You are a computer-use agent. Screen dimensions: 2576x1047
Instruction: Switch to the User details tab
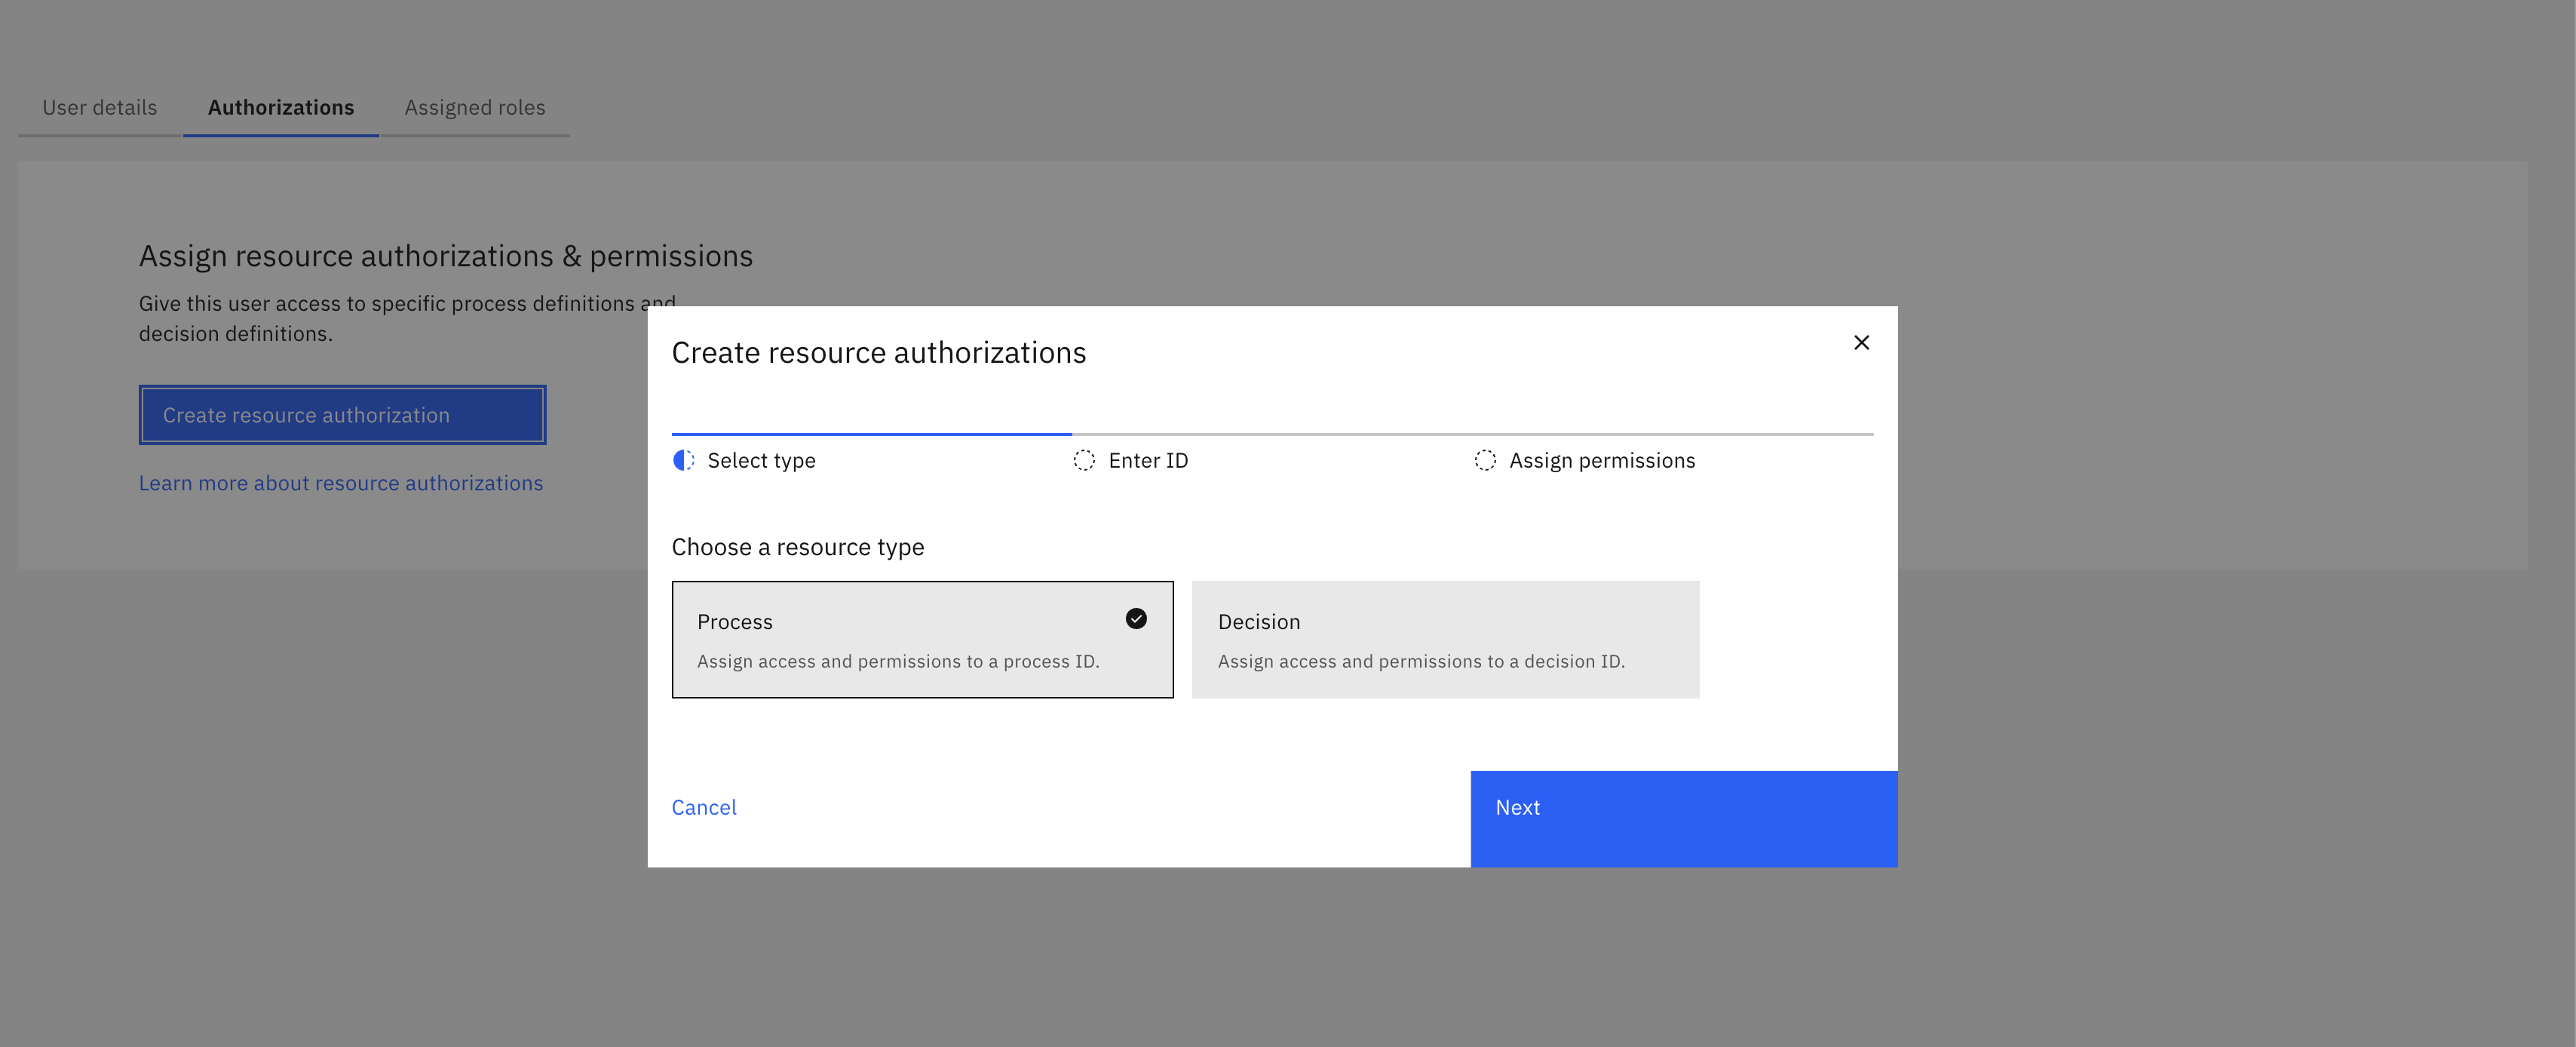pyautogui.click(x=100, y=108)
